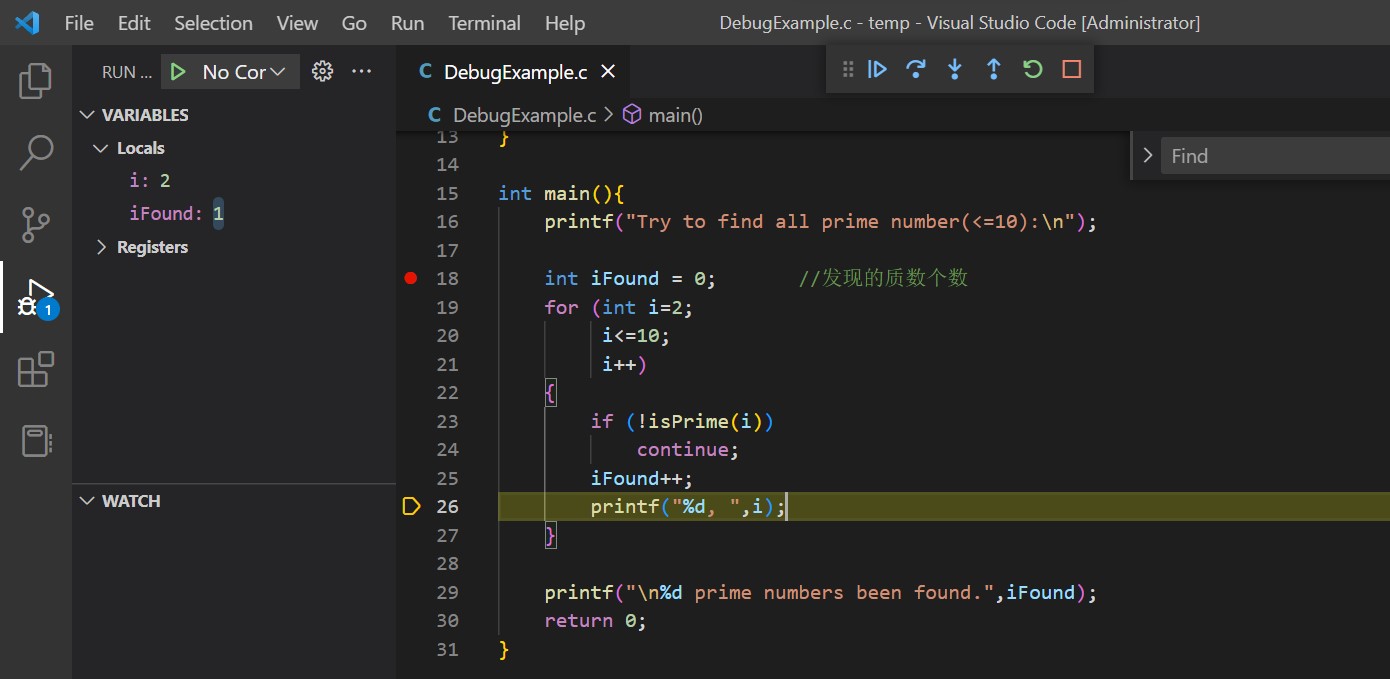Click the bottom activity bar panel icon

36,441
